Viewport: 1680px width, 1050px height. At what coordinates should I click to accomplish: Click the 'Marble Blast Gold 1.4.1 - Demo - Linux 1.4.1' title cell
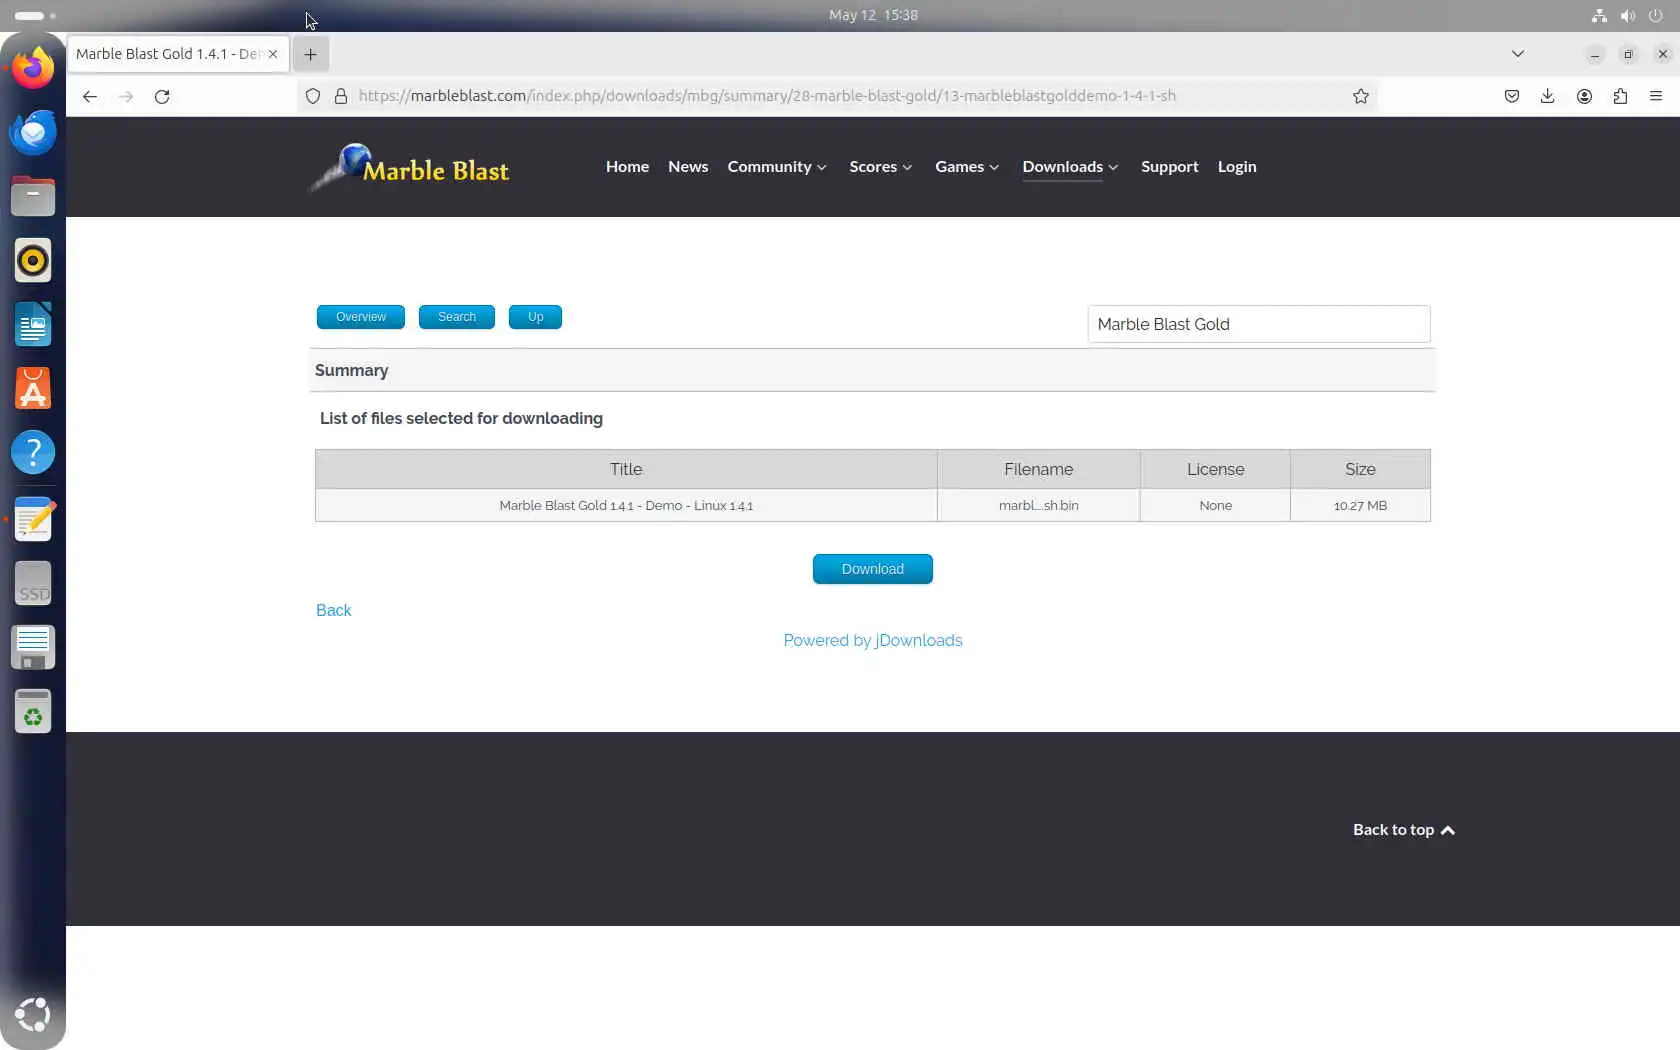tap(626, 505)
